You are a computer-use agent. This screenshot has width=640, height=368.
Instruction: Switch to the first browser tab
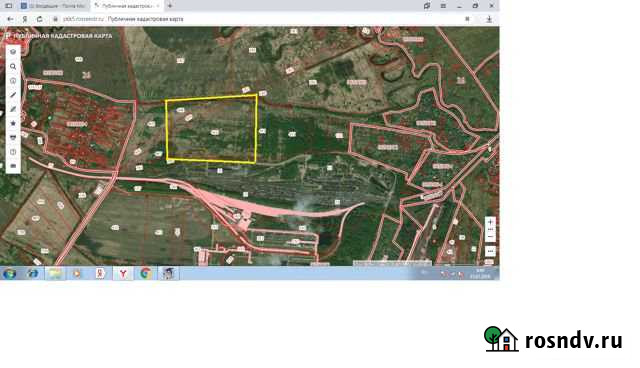[x=53, y=6]
